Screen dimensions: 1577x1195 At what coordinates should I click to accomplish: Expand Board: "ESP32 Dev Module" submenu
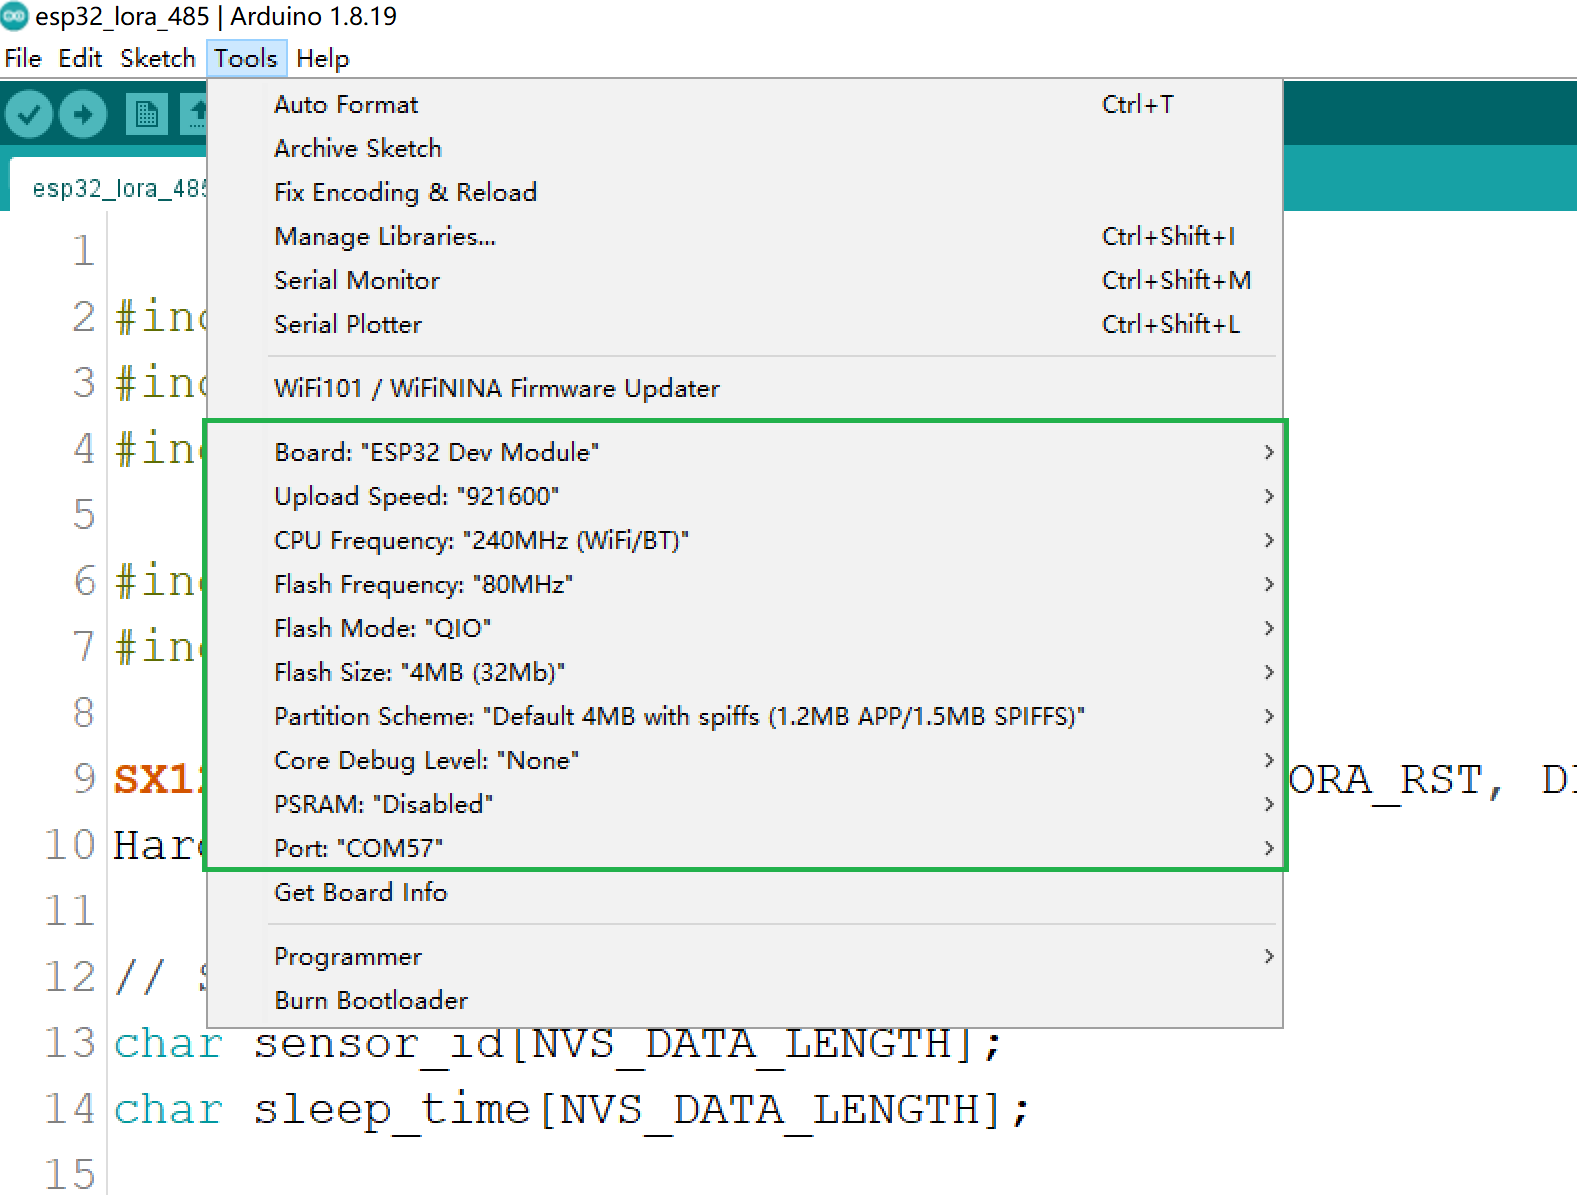[x=745, y=452]
